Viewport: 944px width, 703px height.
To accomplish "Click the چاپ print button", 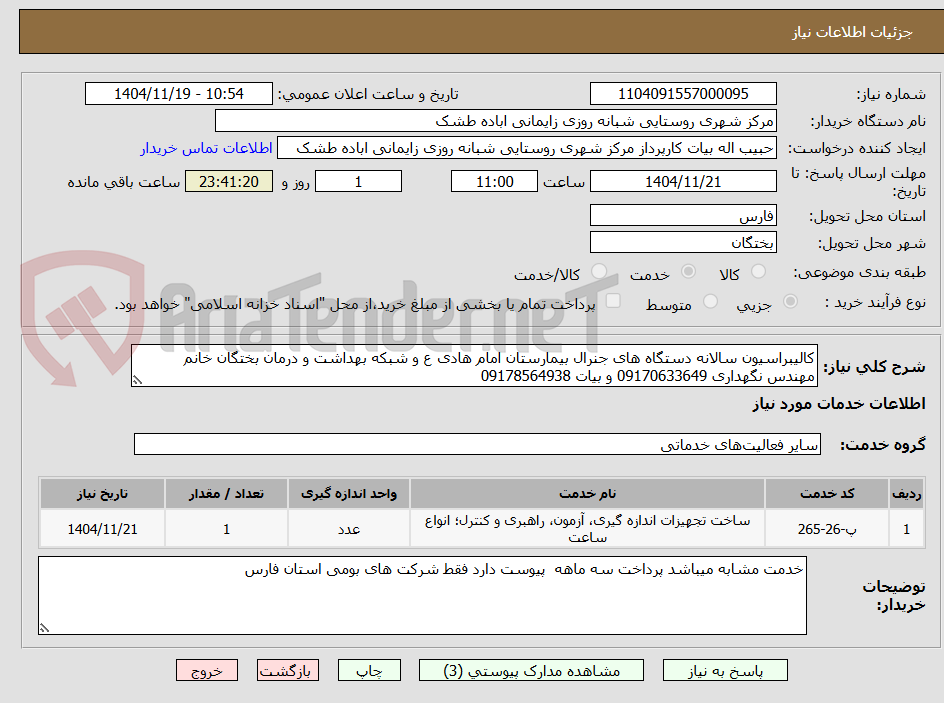I will pyautogui.click(x=369, y=670).
